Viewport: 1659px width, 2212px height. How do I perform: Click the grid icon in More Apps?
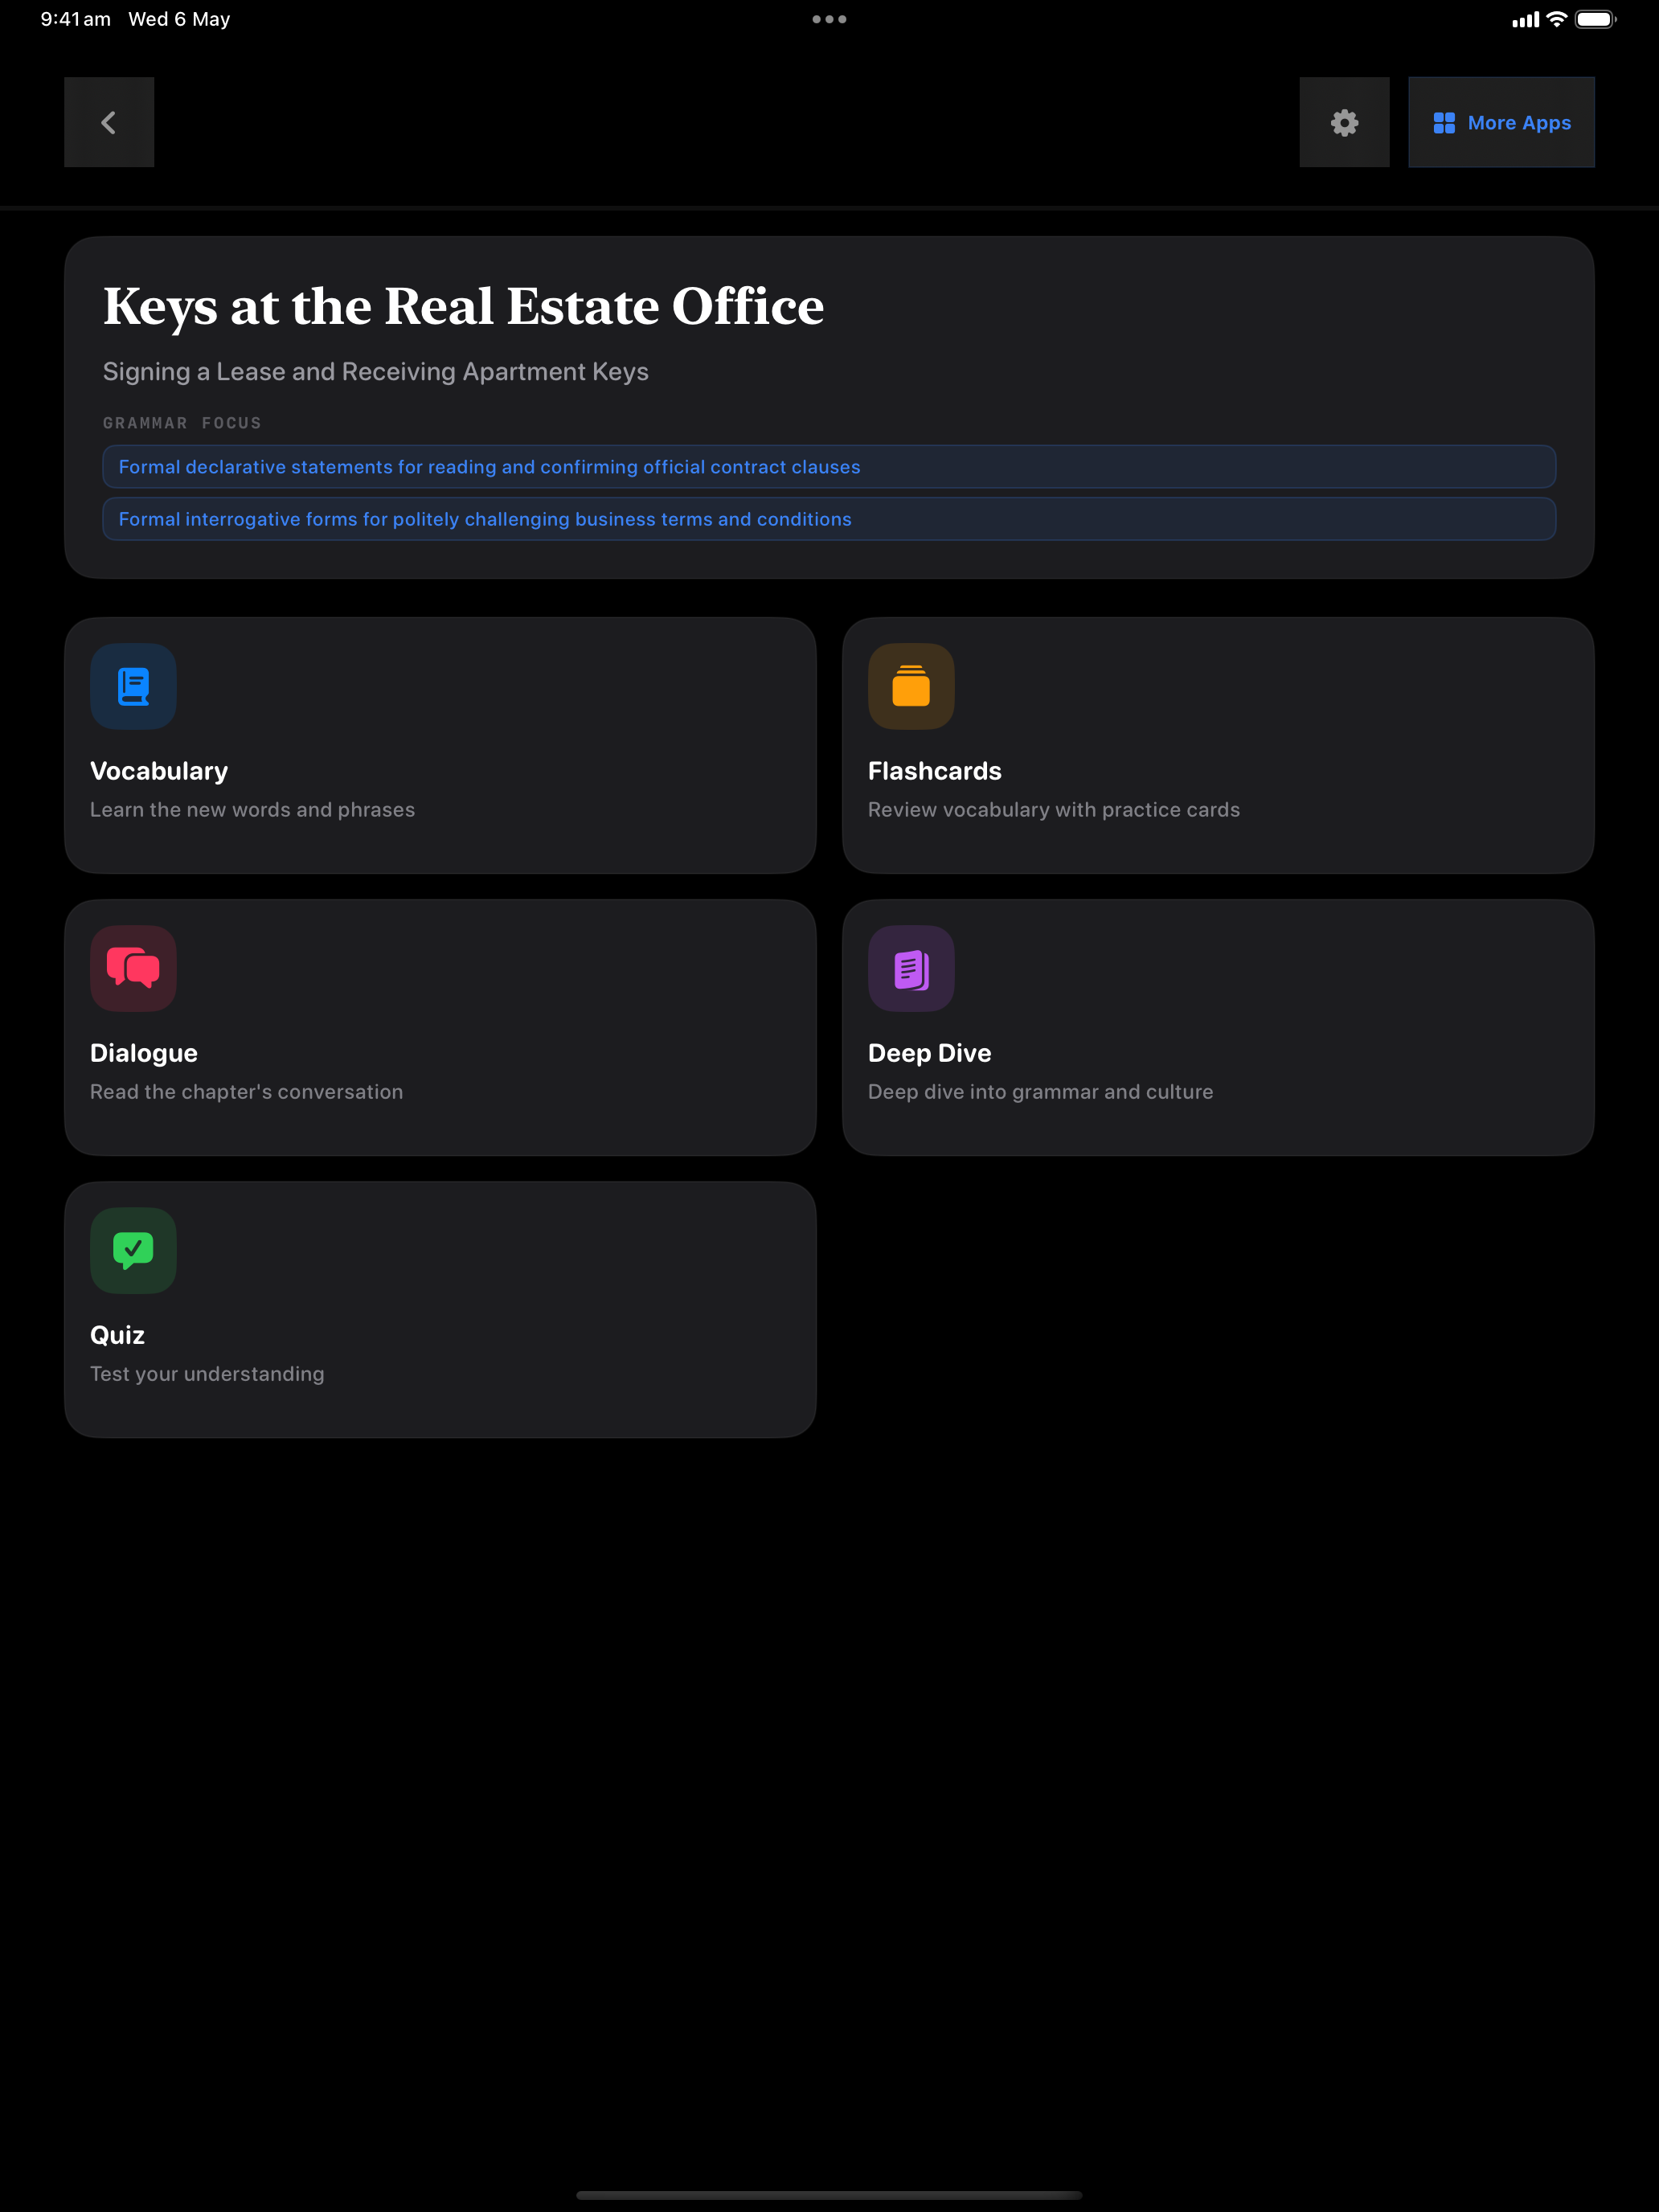1443,123
